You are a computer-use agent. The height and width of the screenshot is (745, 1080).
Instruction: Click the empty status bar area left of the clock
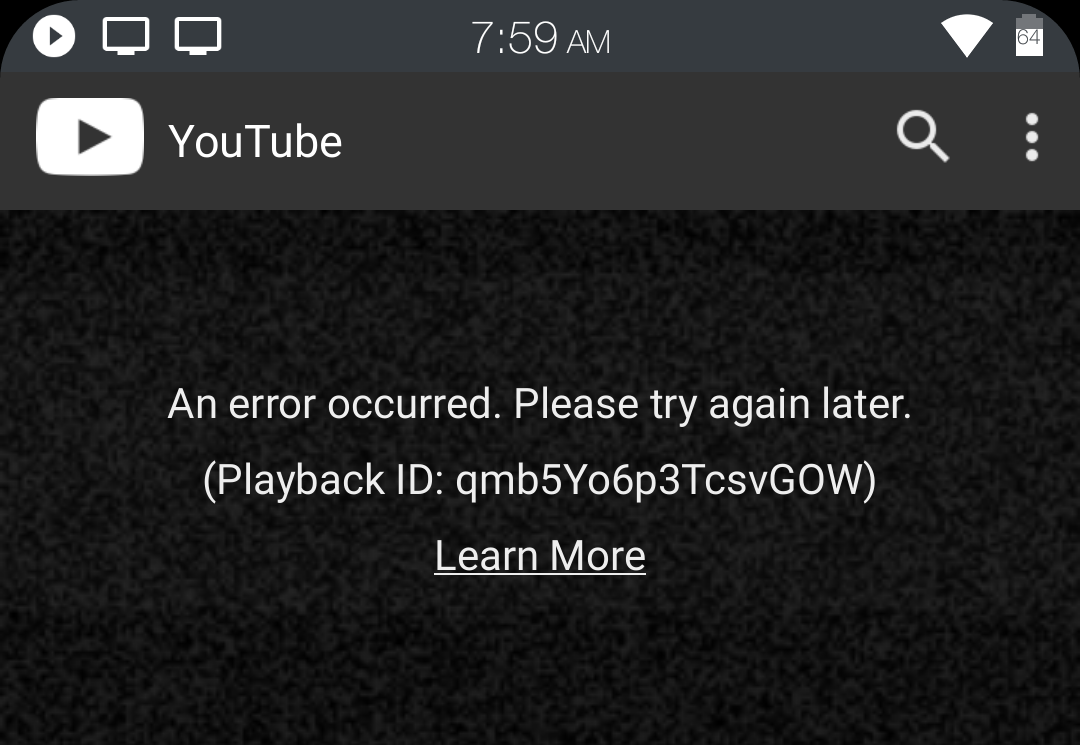pos(344,36)
